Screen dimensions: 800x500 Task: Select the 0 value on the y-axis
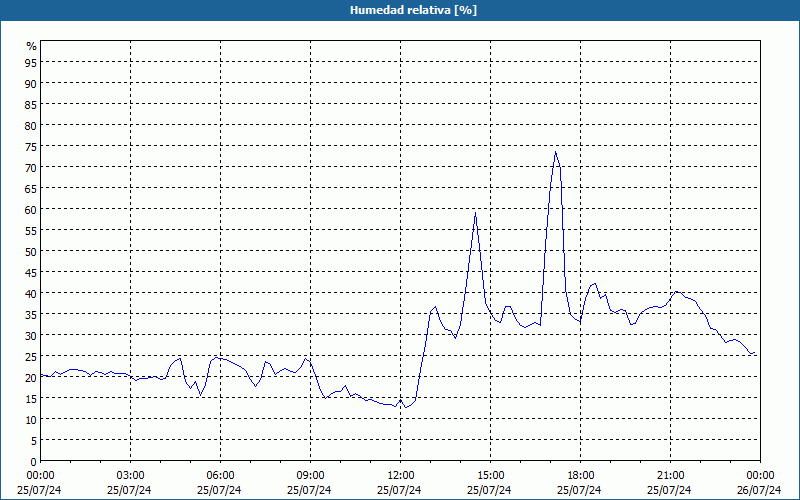(34, 462)
